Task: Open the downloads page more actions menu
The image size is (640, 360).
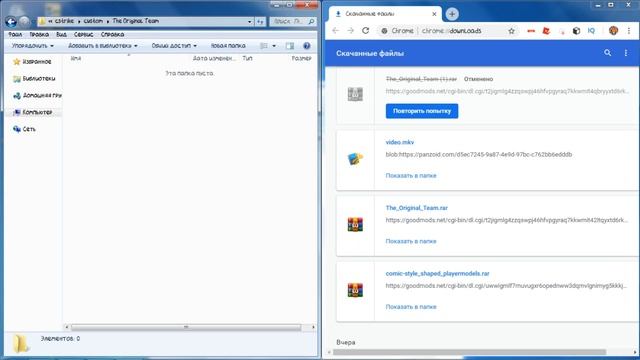Action: [626, 53]
